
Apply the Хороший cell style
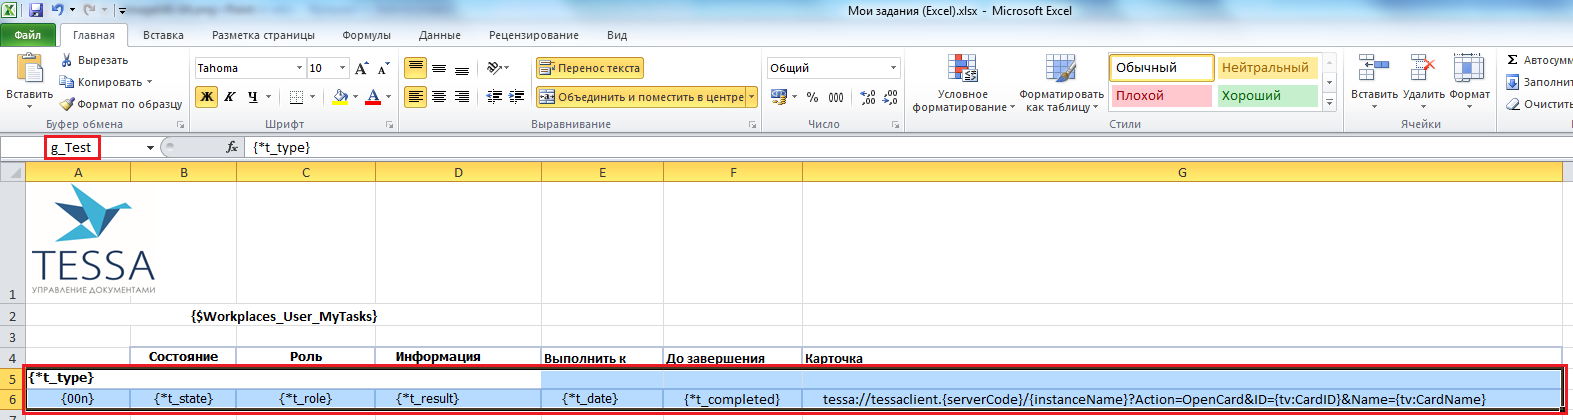(1266, 96)
